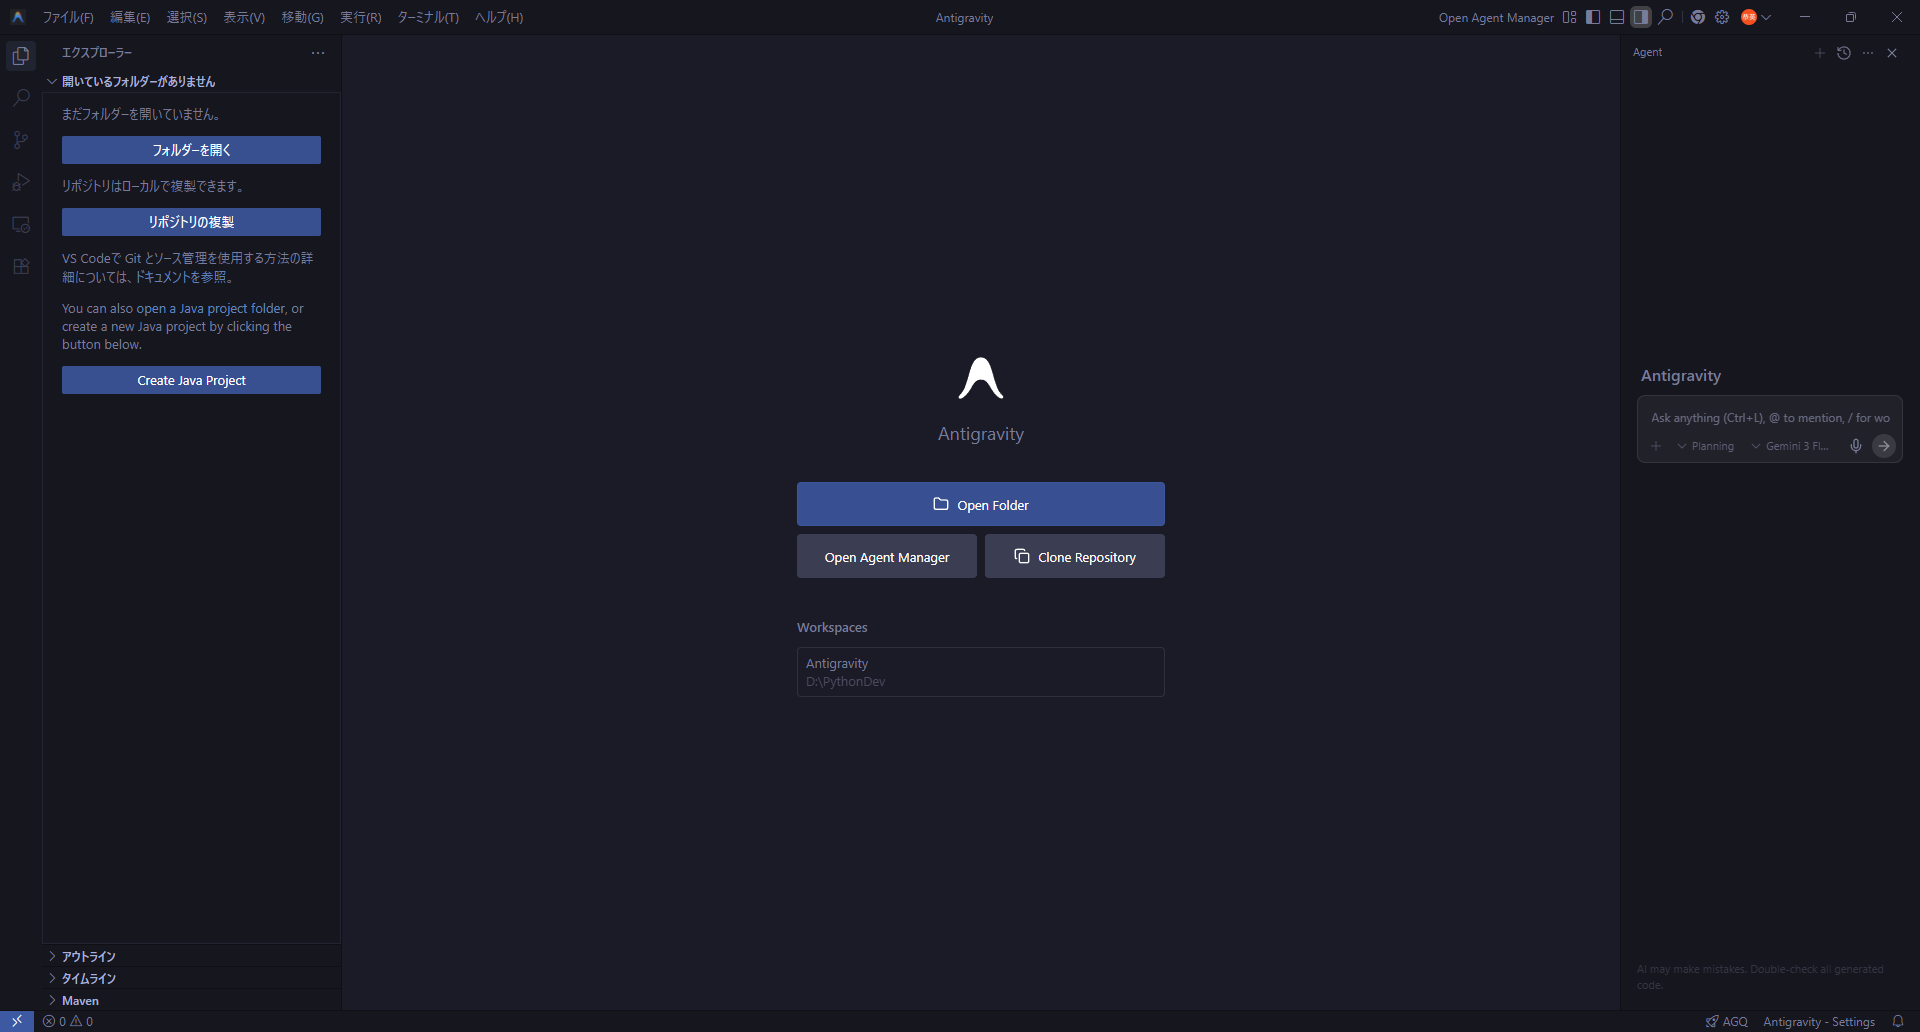Open the Run and Debug view icon

[x=21, y=182]
